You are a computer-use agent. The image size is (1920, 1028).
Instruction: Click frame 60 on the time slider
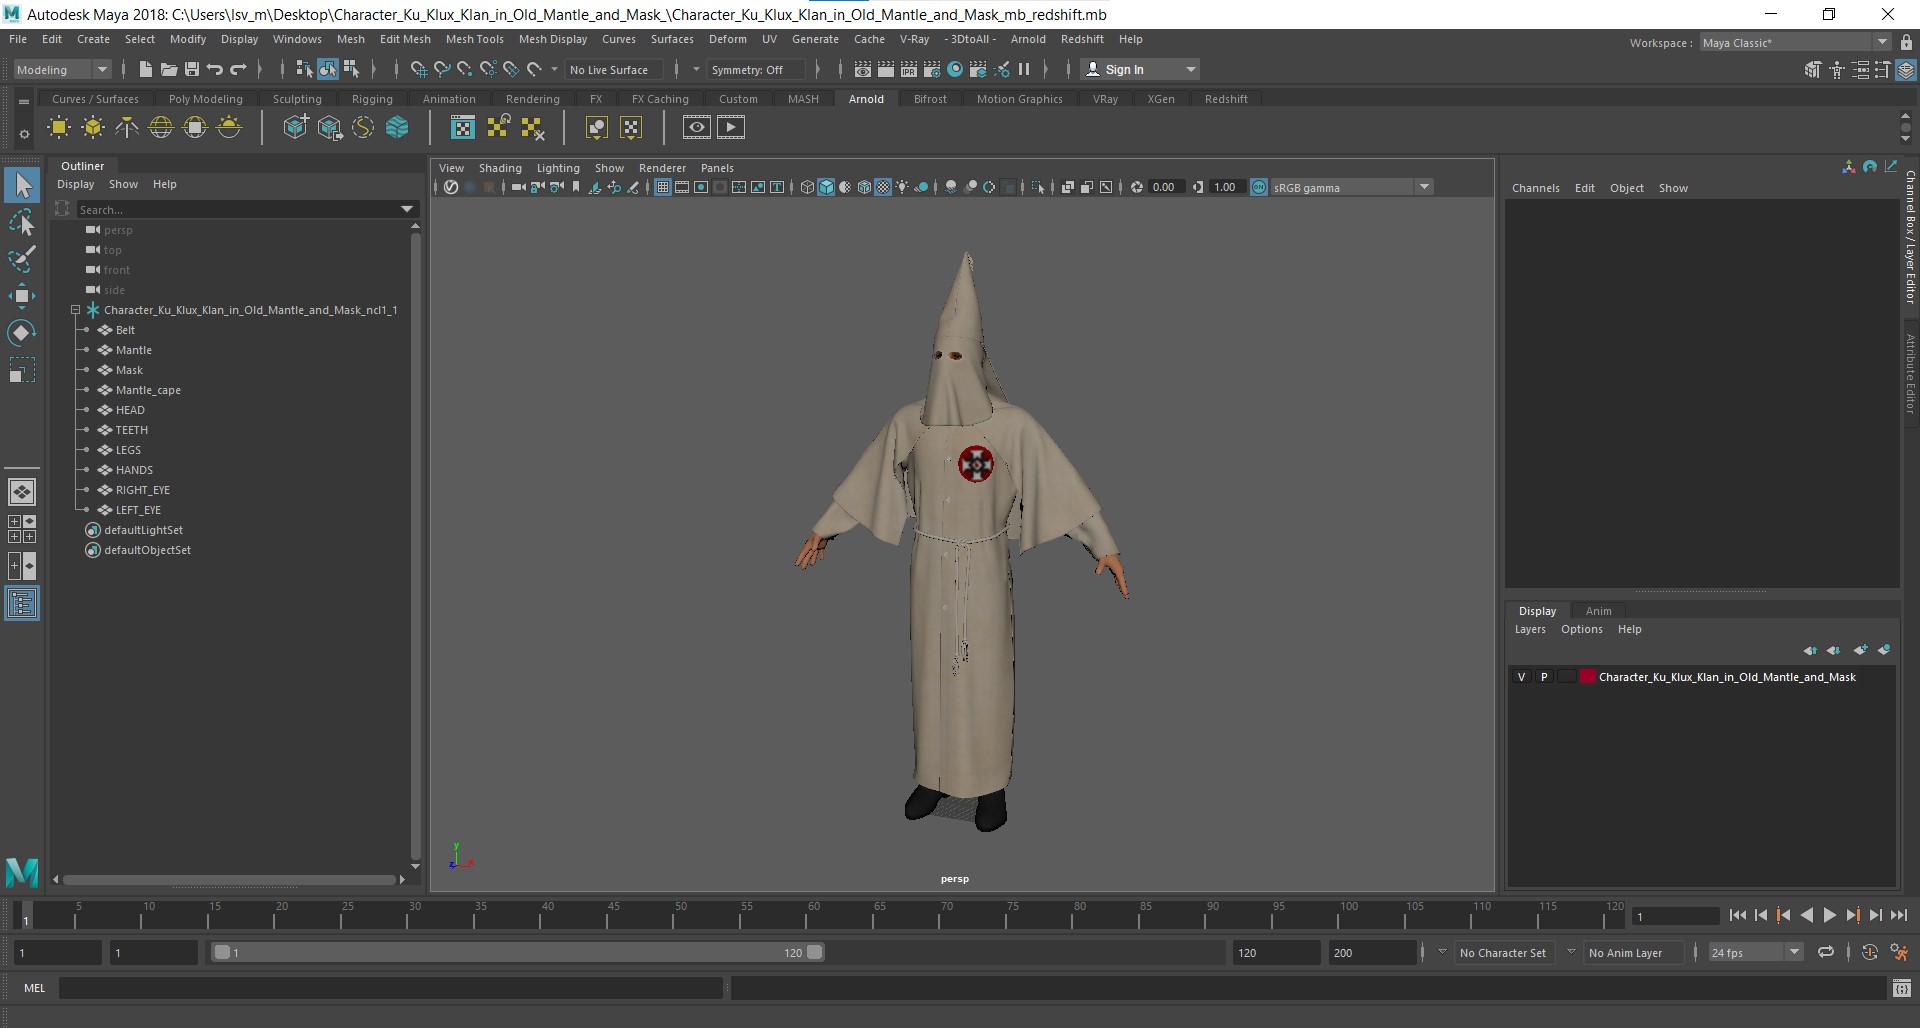point(811,916)
